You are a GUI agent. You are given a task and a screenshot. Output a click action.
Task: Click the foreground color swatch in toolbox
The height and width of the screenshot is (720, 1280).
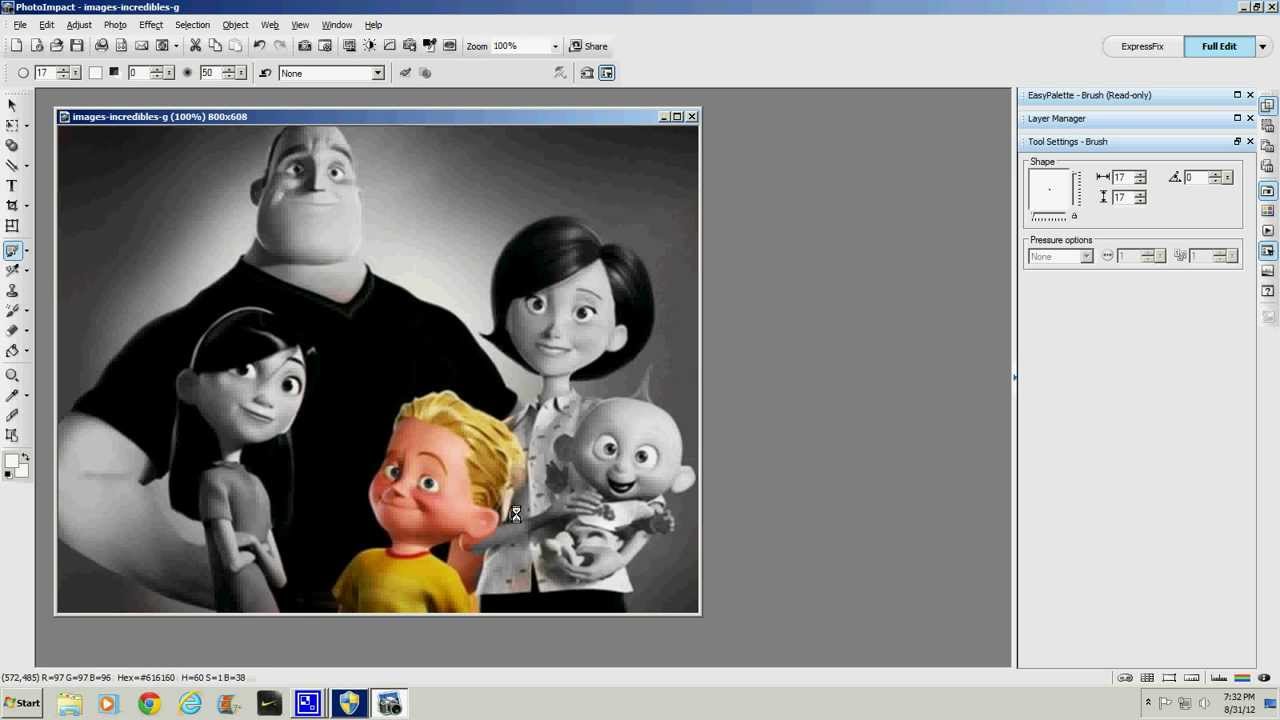[11, 462]
